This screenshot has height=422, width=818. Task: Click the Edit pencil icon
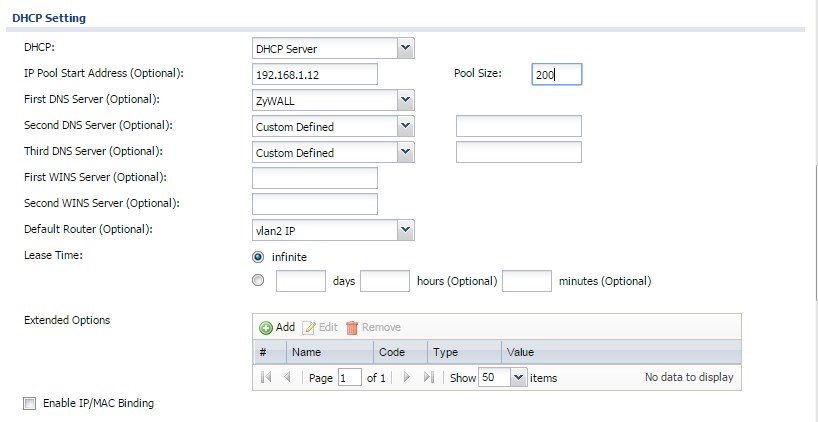[x=309, y=328]
